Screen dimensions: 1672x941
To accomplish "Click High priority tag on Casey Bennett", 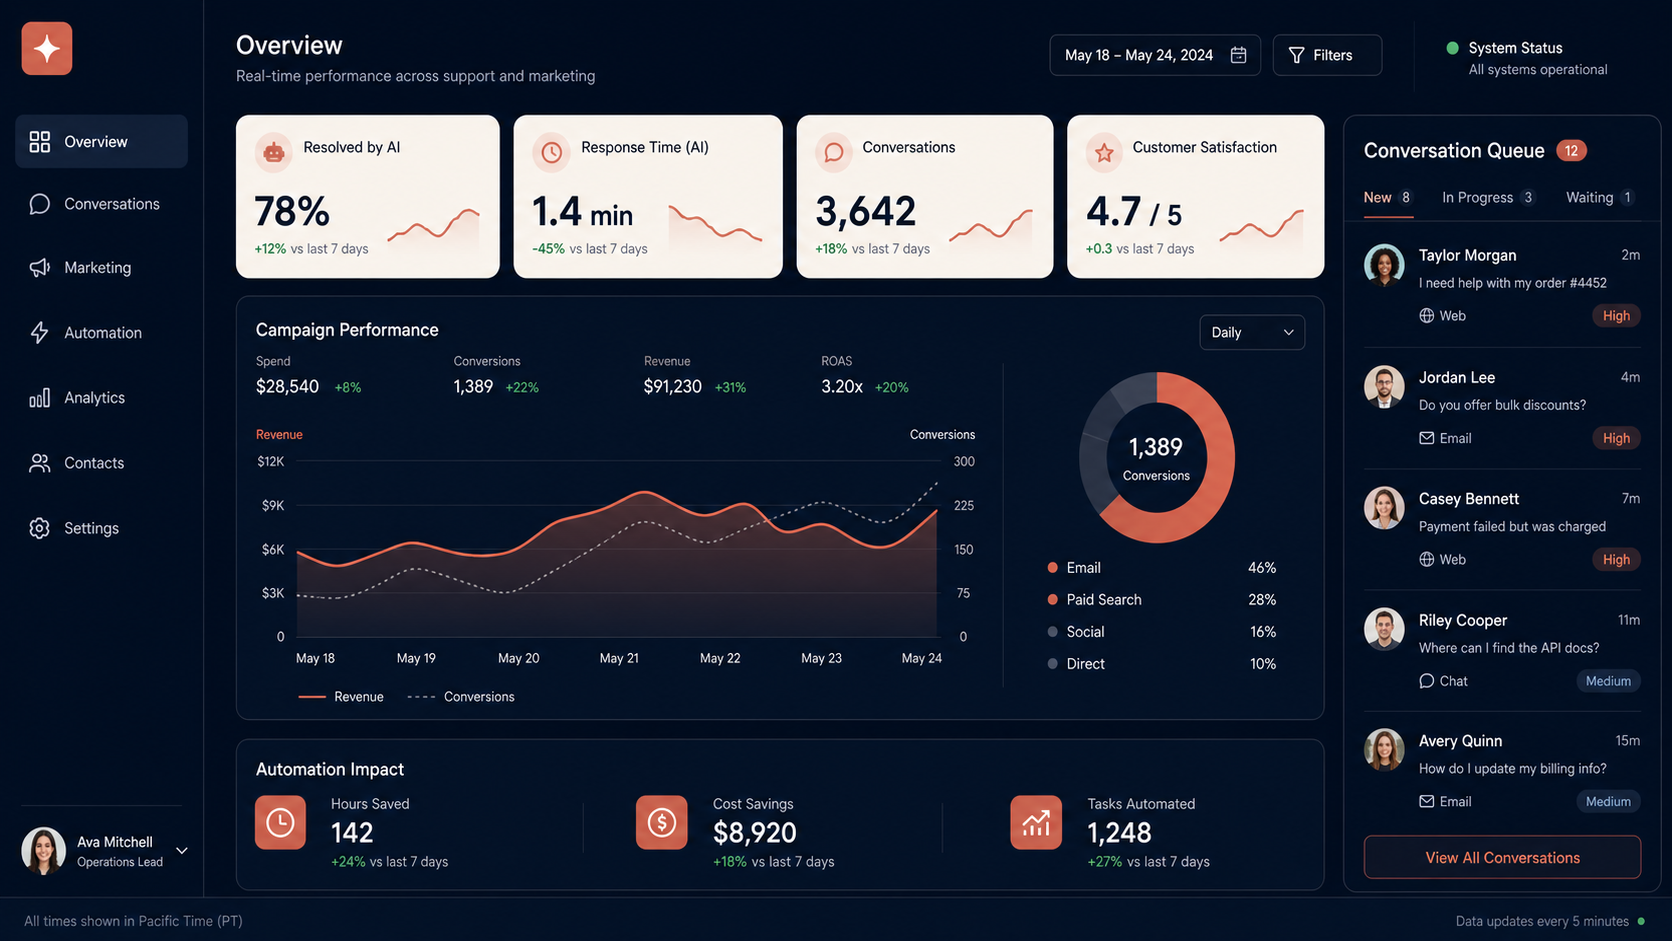I will pyautogui.click(x=1616, y=560).
